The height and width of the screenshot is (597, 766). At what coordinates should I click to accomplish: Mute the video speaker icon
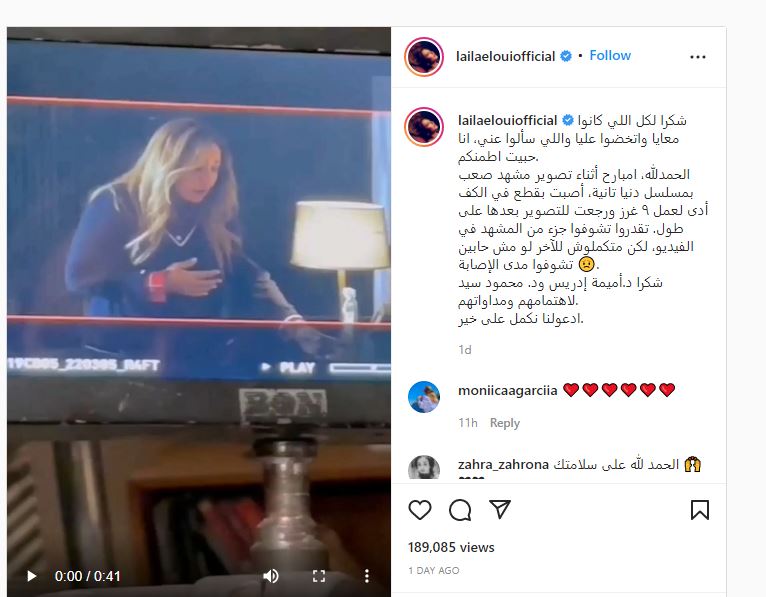pos(271,576)
